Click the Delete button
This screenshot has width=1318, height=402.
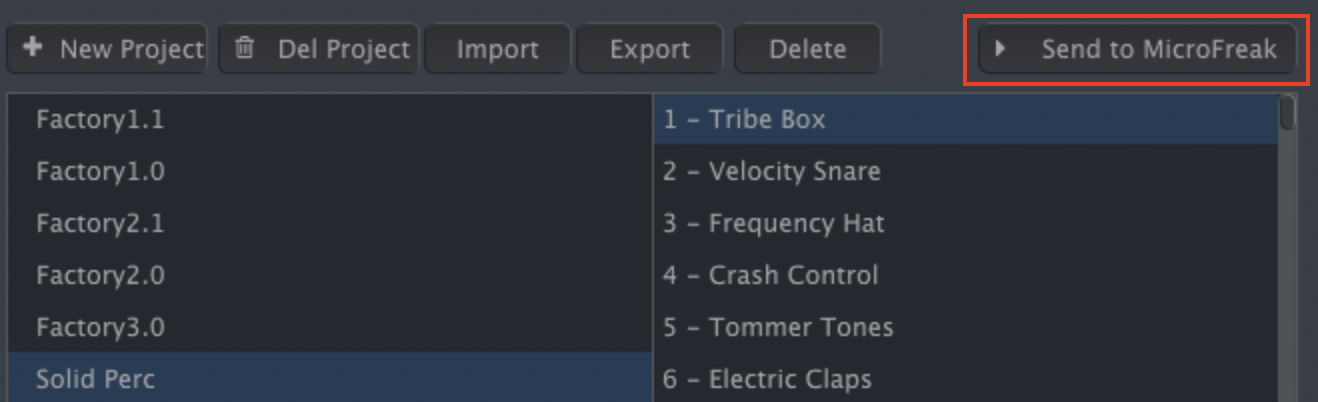point(807,49)
